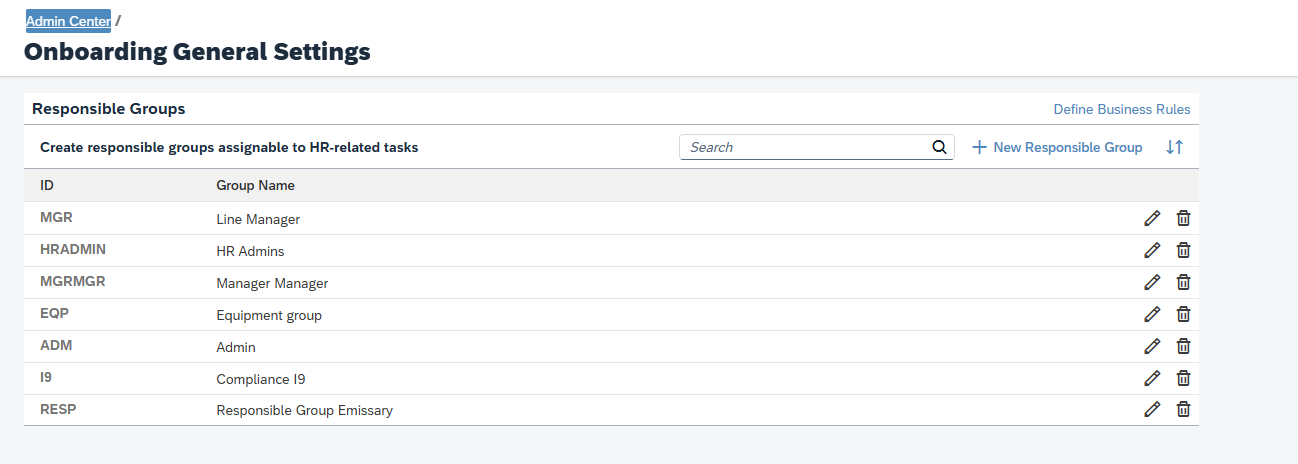Edit the Responsible Group Emissary row

click(x=1152, y=409)
